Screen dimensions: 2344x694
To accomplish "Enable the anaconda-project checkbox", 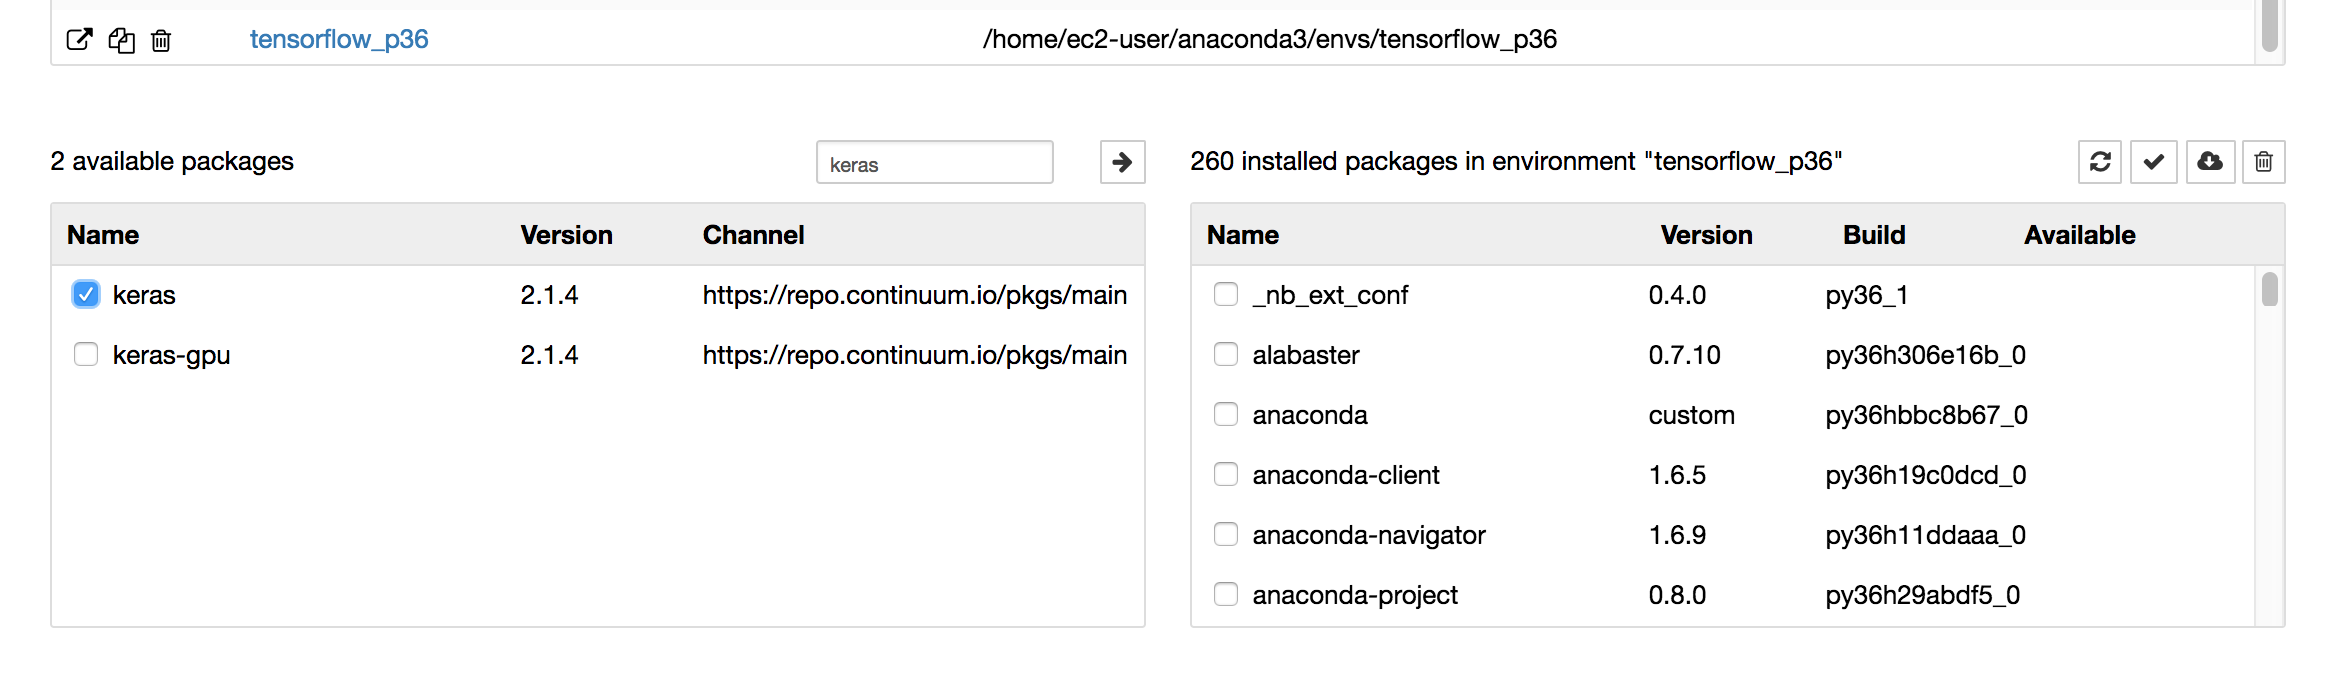I will [1225, 593].
